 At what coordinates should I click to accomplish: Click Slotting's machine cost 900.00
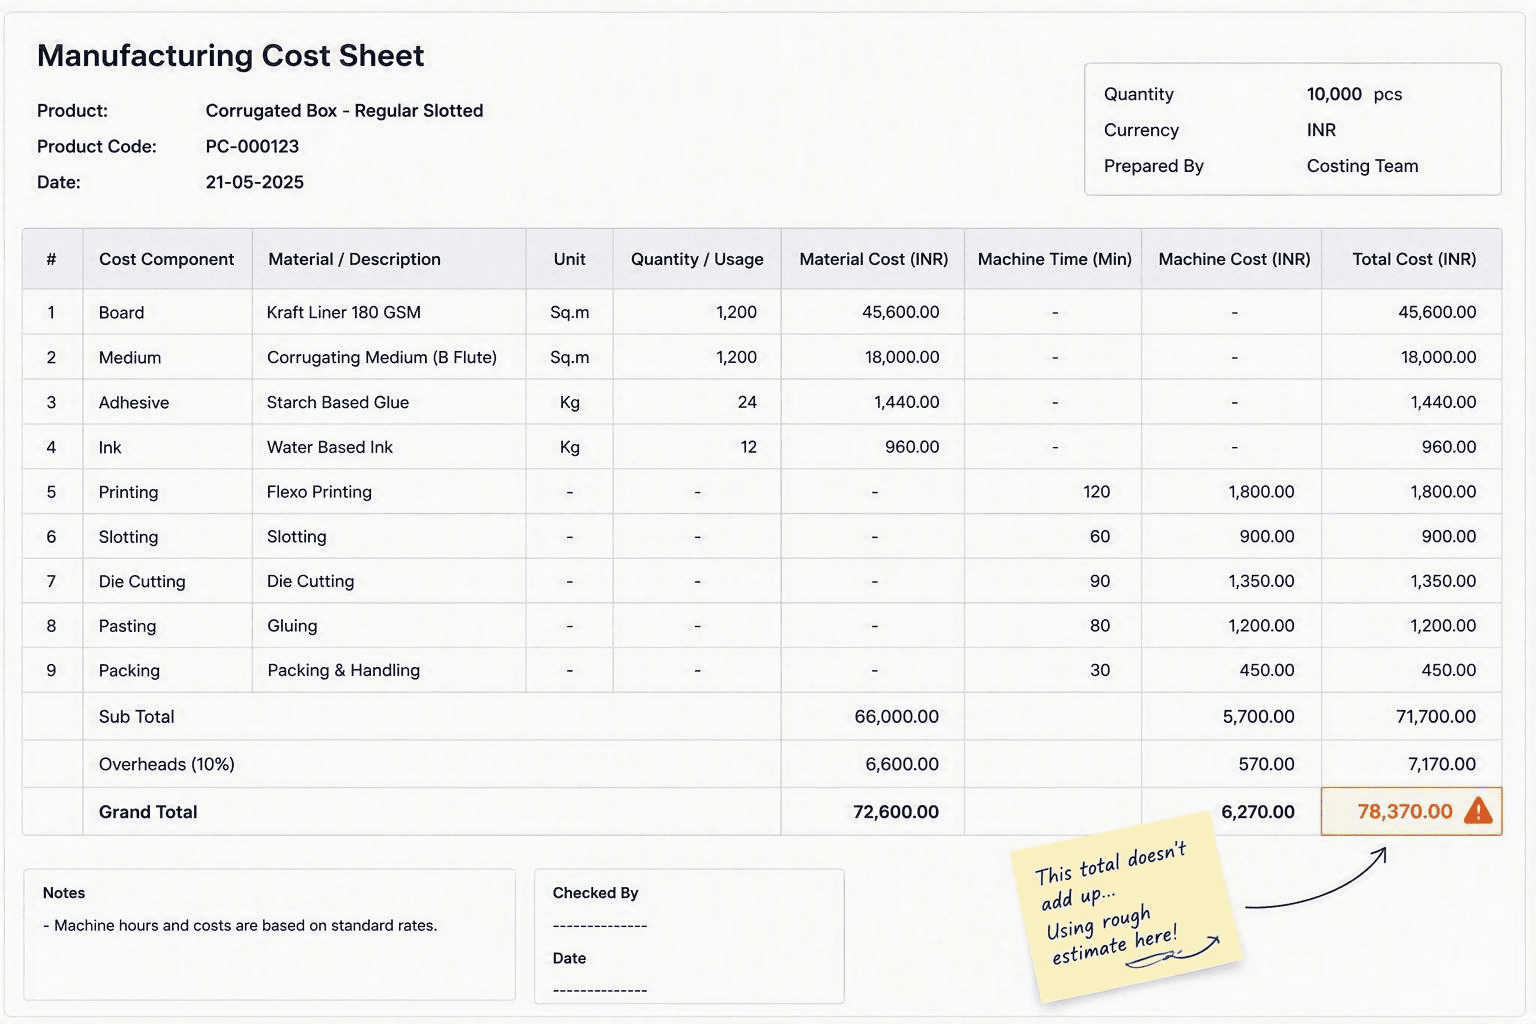click(x=1266, y=537)
